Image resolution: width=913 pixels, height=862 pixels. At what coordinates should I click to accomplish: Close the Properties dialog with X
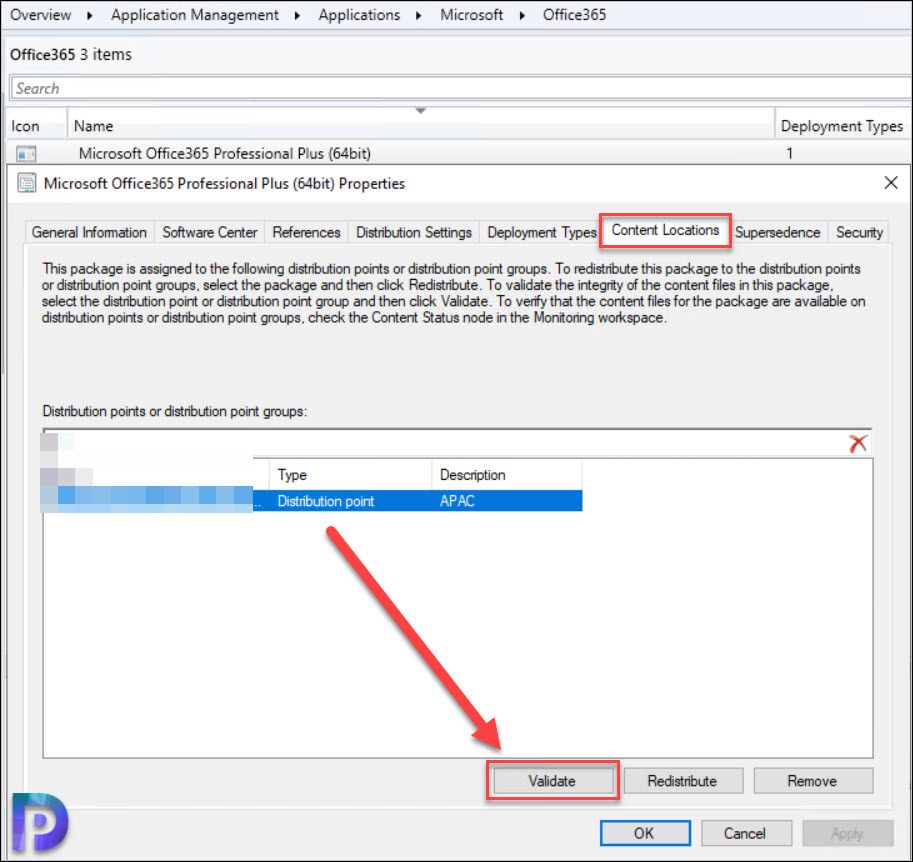tap(891, 183)
